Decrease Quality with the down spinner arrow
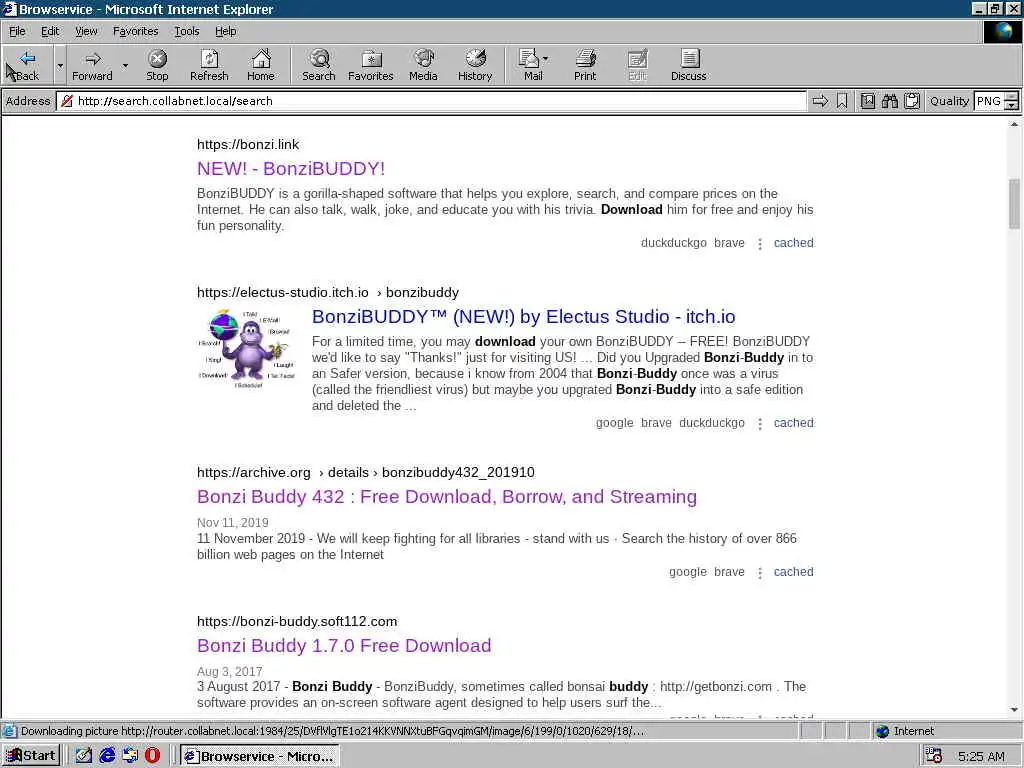 coord(1012,105)
